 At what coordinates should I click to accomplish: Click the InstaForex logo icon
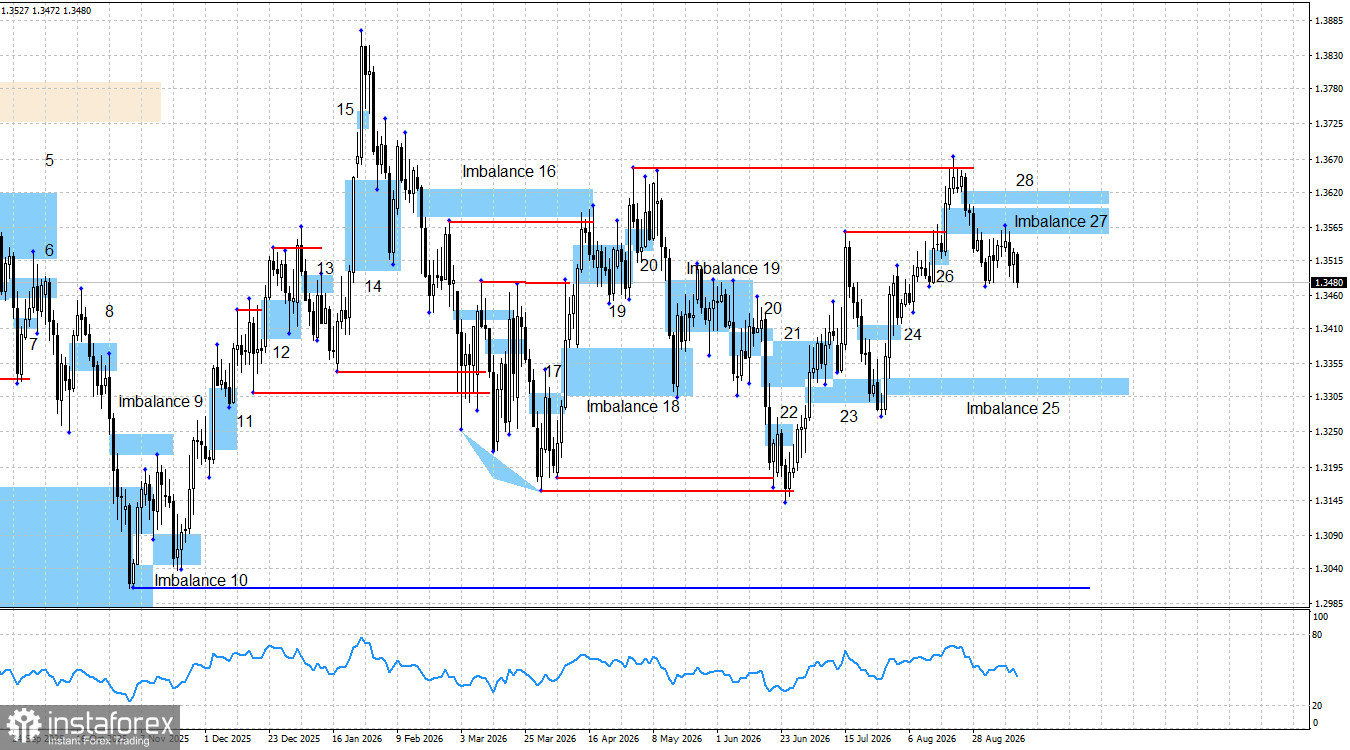coord(22,725)
